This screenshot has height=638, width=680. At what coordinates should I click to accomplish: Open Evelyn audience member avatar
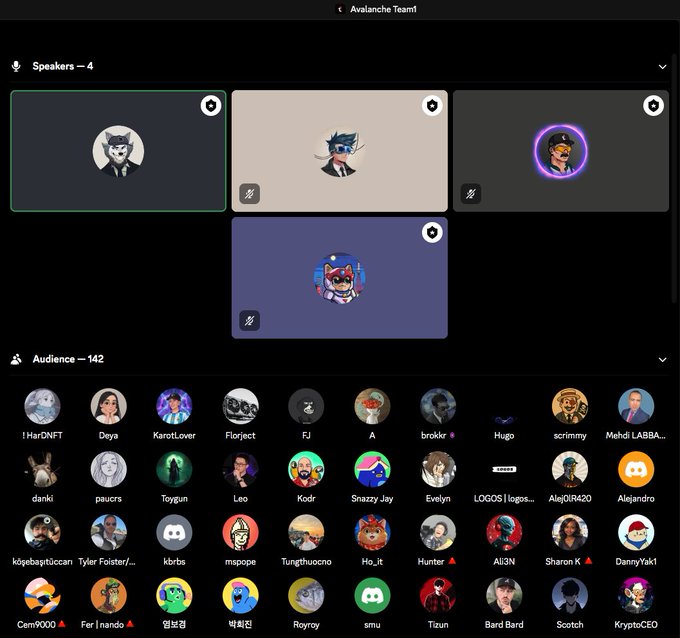click(x=438, y=469)
